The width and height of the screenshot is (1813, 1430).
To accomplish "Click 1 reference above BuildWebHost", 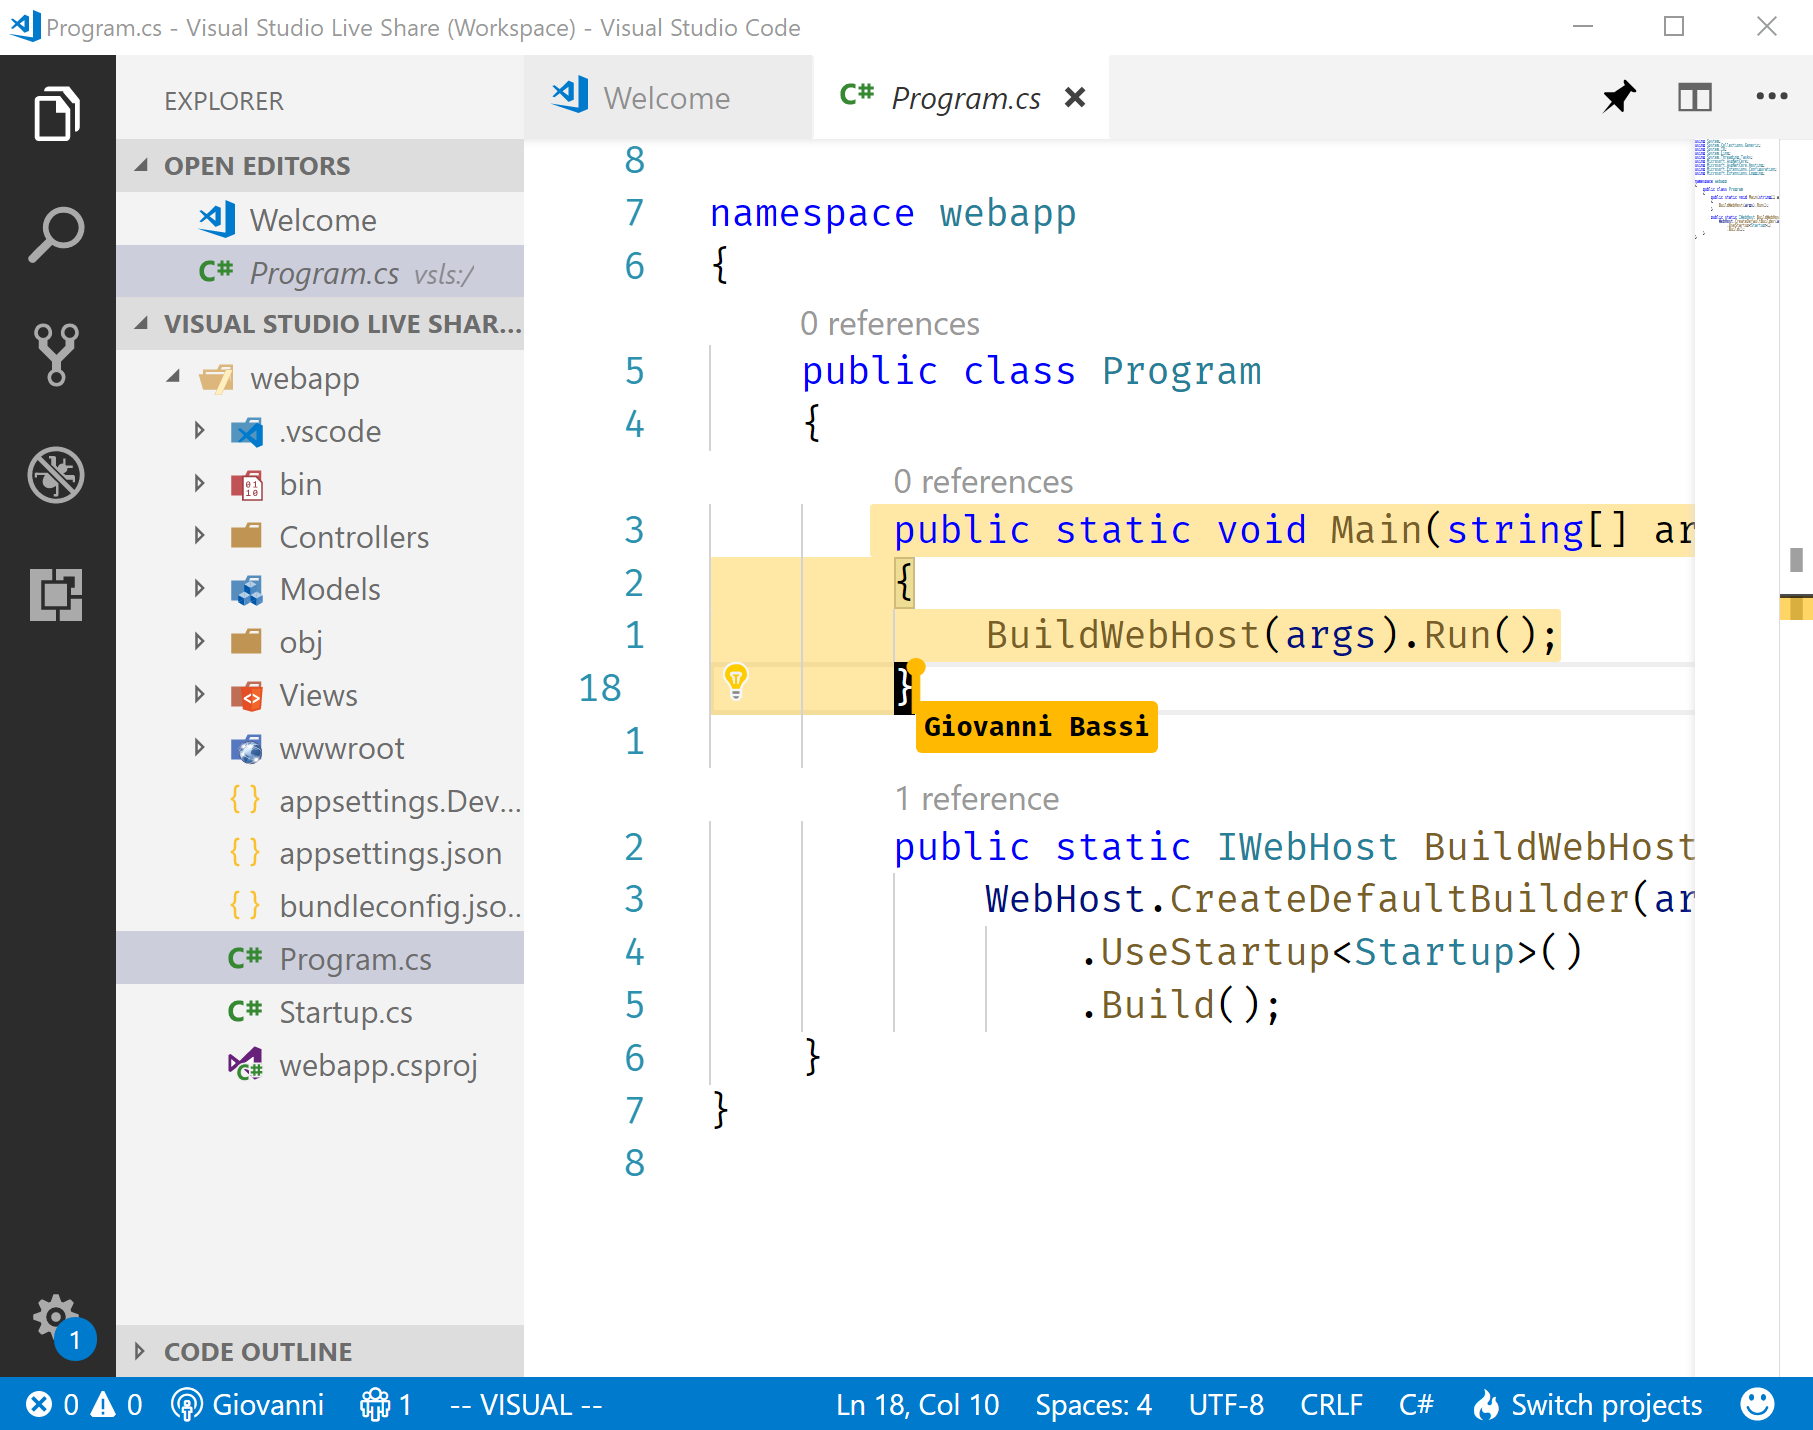I will pyautogui.click(x=977, y=799).
